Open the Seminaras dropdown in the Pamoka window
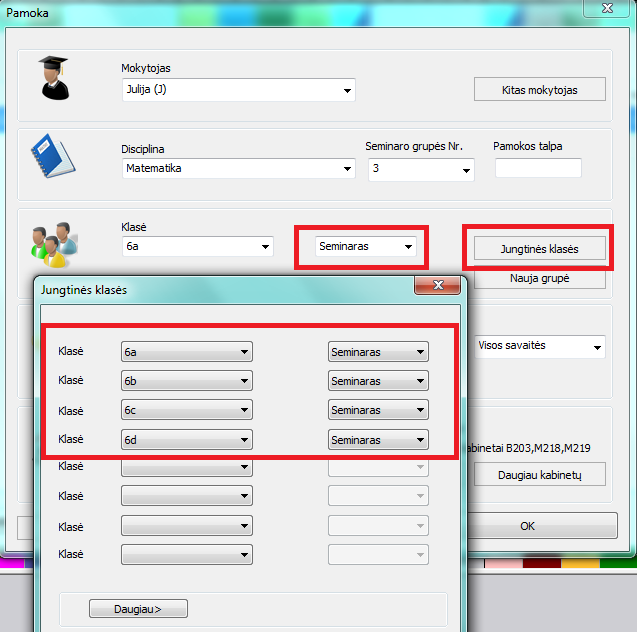 [x=365, y=246]
